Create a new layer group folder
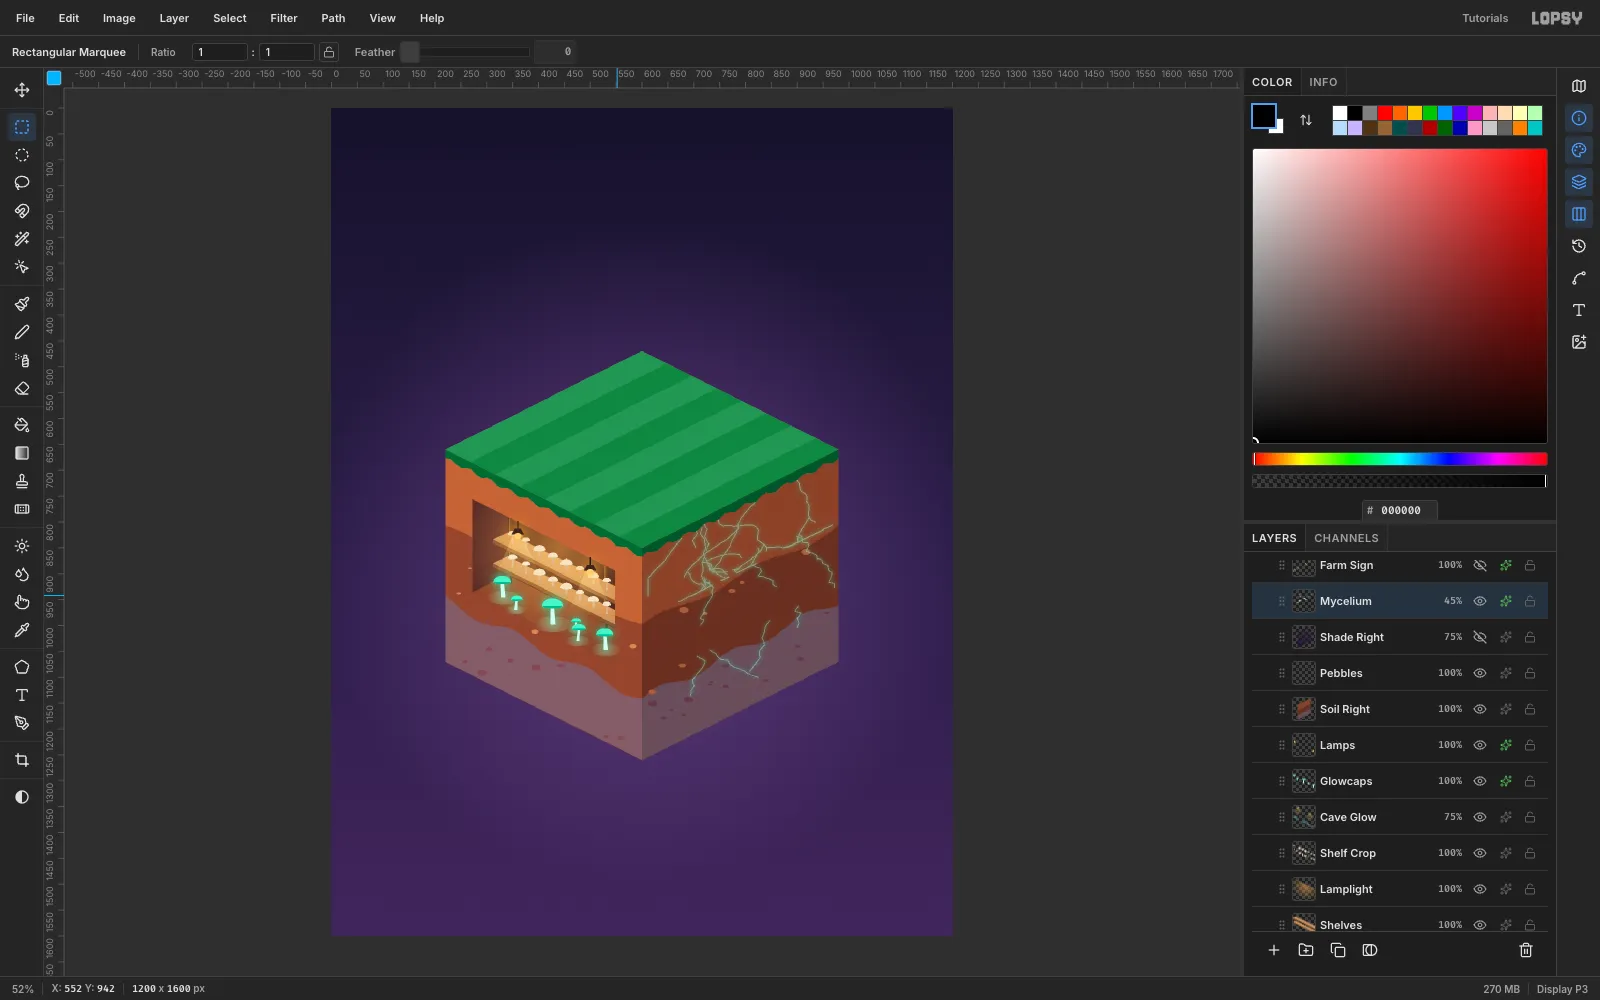This screenshot has height=1000, width=1600. point(1306,950)
